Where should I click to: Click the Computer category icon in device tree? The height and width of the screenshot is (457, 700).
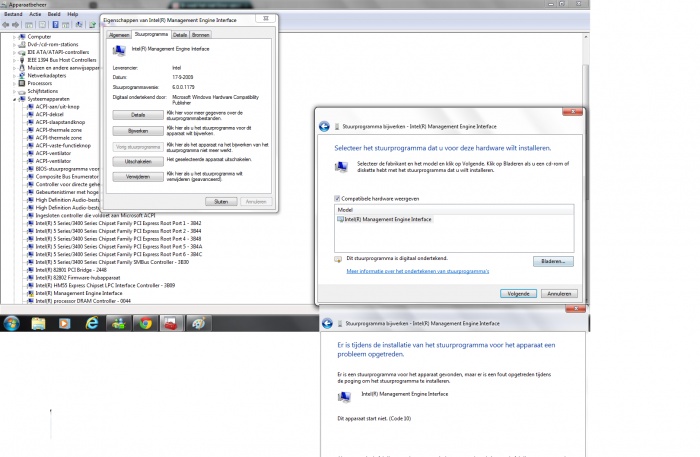(22, 37)
